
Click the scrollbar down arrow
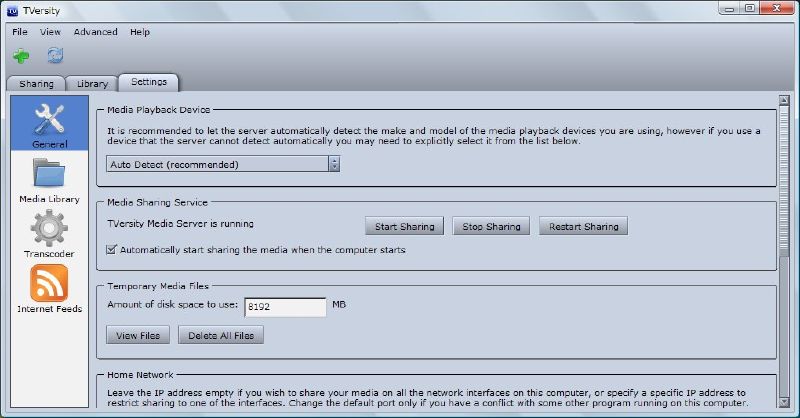coord(784,402)
